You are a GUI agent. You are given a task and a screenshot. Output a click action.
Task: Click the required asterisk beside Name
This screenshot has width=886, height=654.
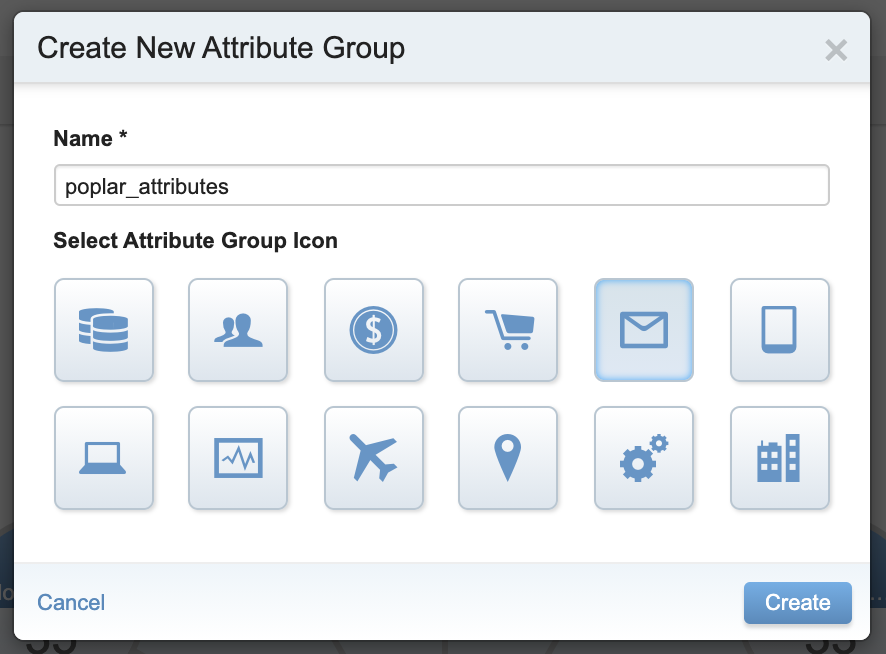pyautogui.click(x=123, y=137)
